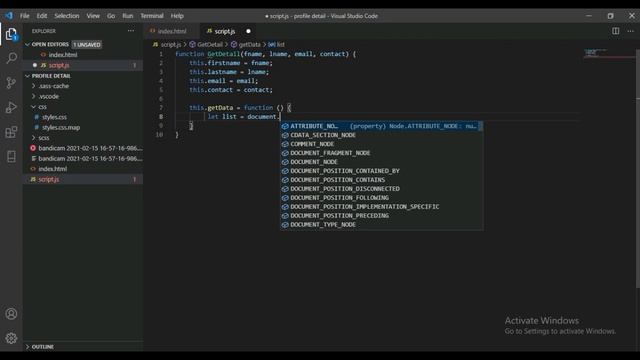
Task: Open the Run menu
Action: point(128,16)
